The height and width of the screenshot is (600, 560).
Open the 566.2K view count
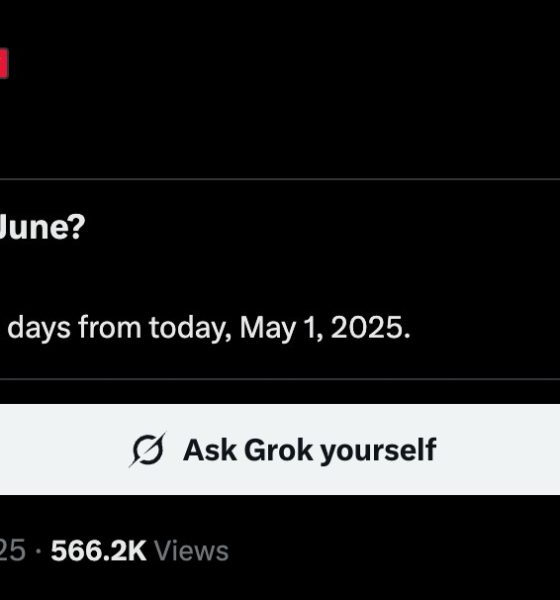[x=98, y=551]
